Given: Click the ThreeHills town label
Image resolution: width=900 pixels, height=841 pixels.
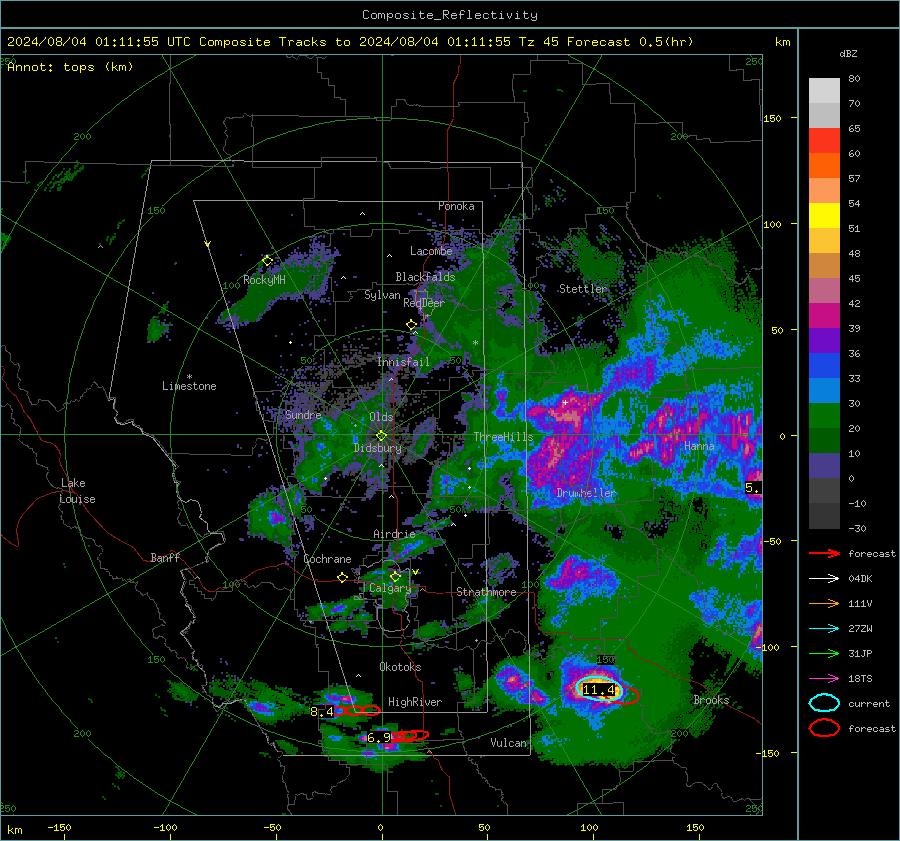Looking at the screenshot, I should click(x=503, y=437).
